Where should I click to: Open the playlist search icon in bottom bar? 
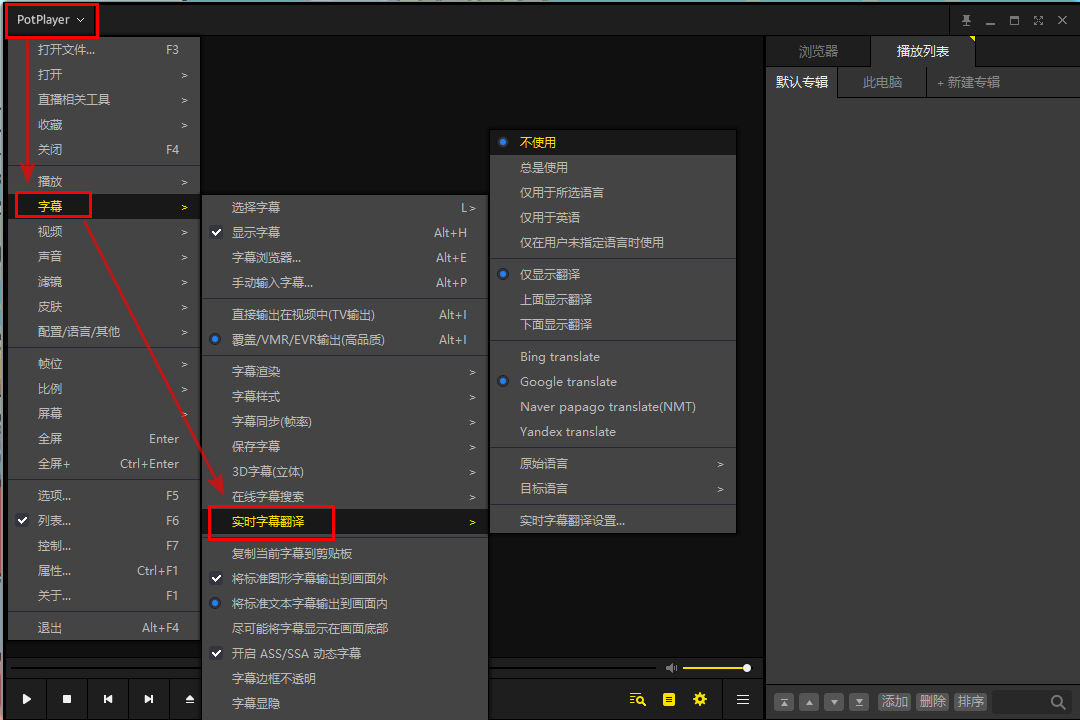[638, 699]
